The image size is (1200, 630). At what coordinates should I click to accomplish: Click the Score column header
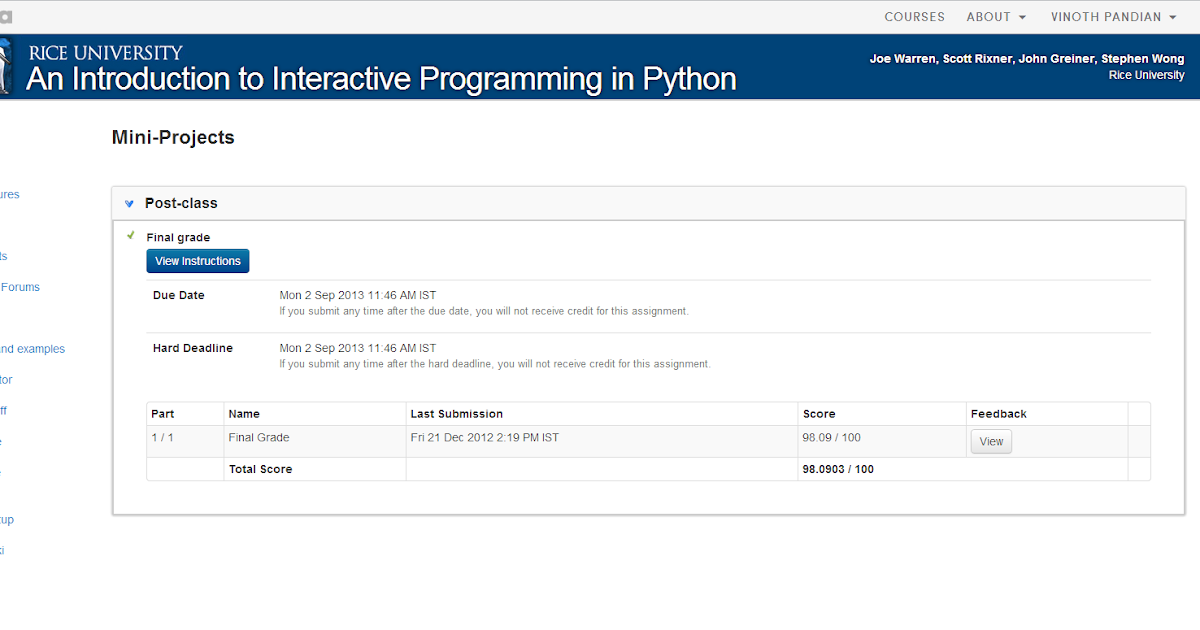pyautogui.click(x=819, y=414)
